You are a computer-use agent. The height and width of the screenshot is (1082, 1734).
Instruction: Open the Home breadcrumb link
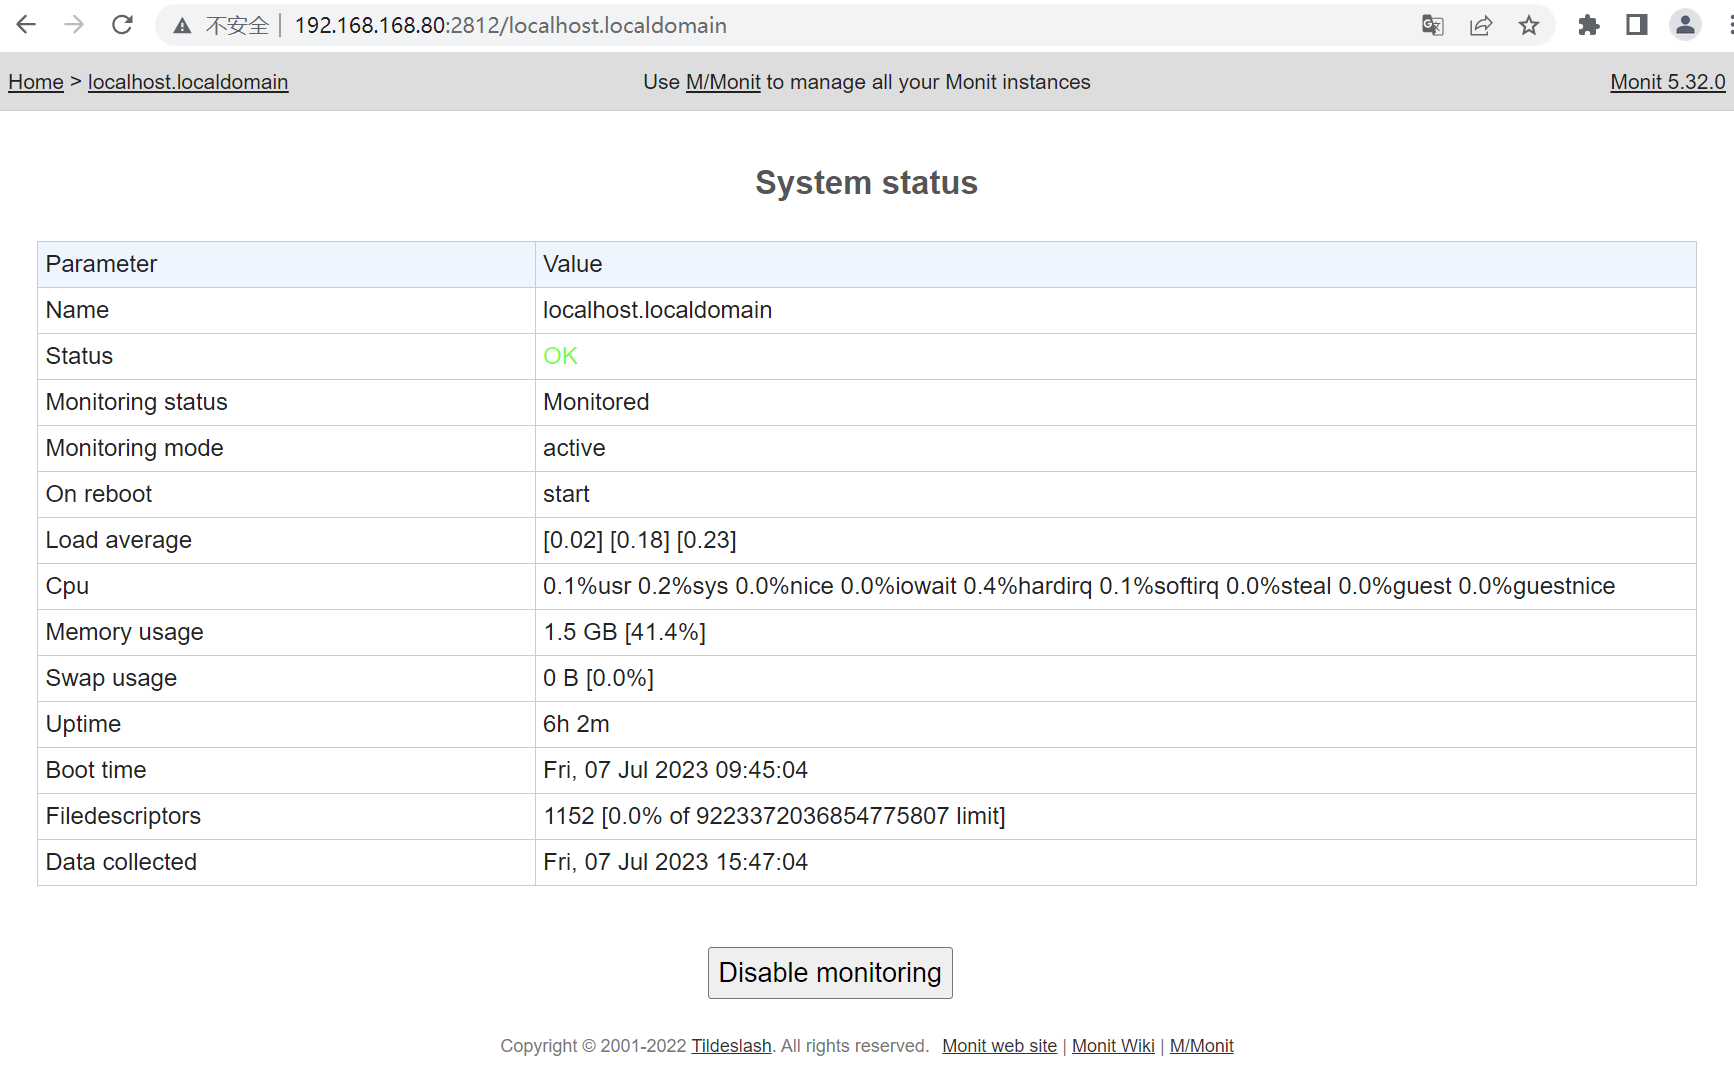coord(36,82)
